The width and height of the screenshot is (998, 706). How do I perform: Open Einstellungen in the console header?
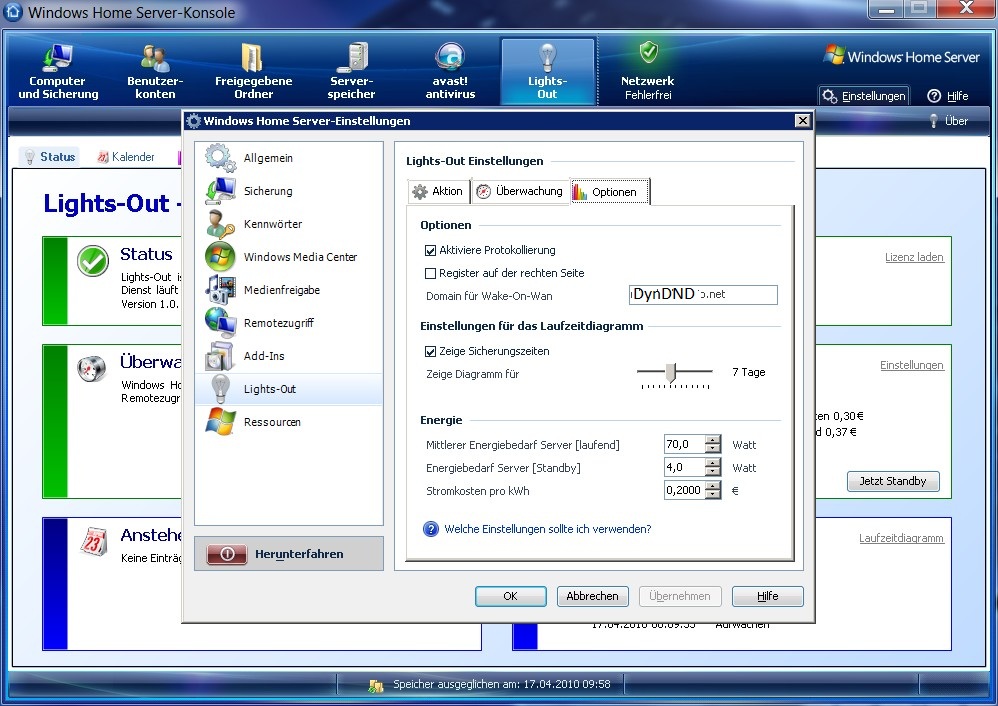click(864, 96)
